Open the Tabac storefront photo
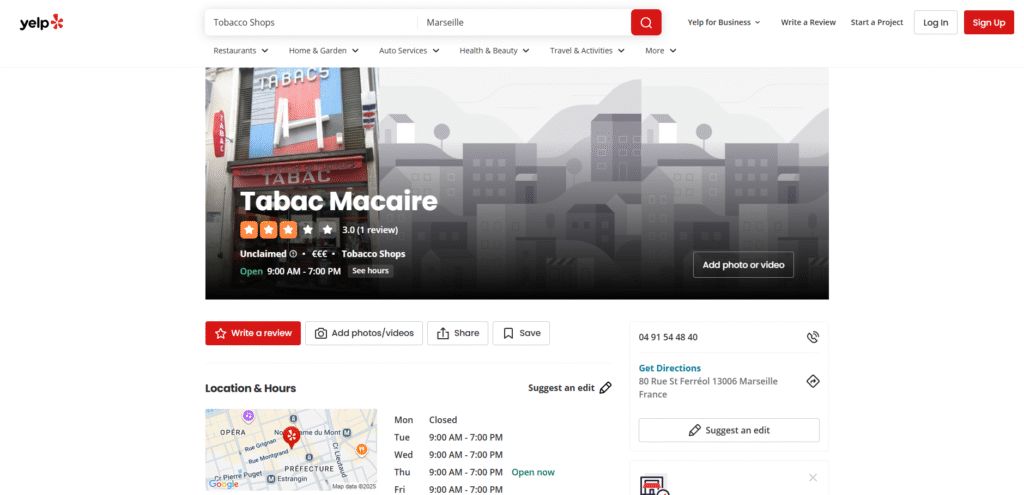 (x=292, y=184)
